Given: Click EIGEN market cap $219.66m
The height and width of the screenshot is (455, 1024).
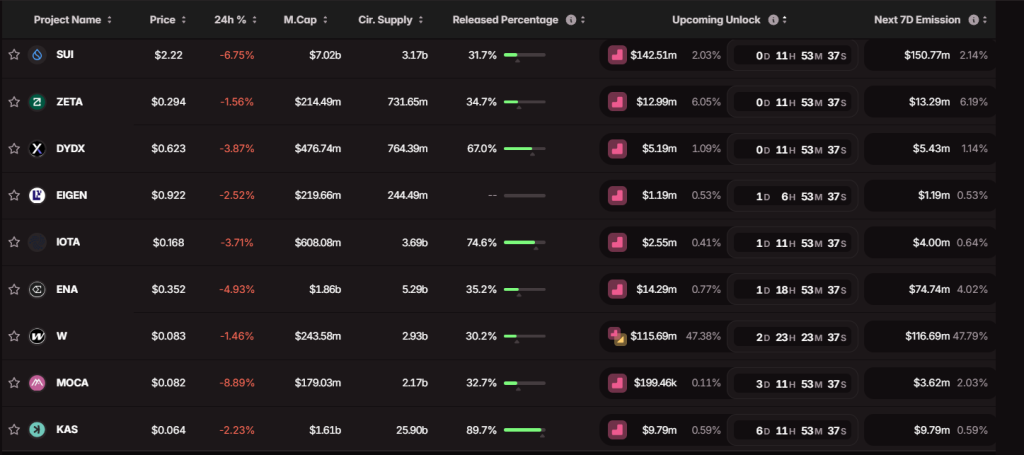Looking at the screenshot, I should 317,195.
